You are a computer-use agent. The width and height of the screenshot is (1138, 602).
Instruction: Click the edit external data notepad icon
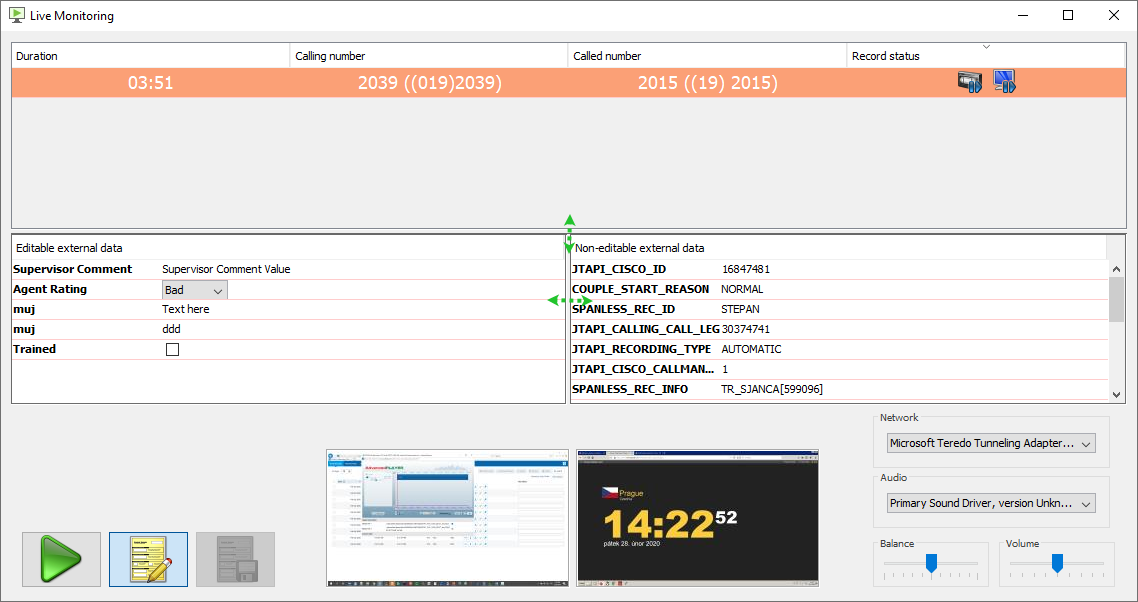(148, 559)
